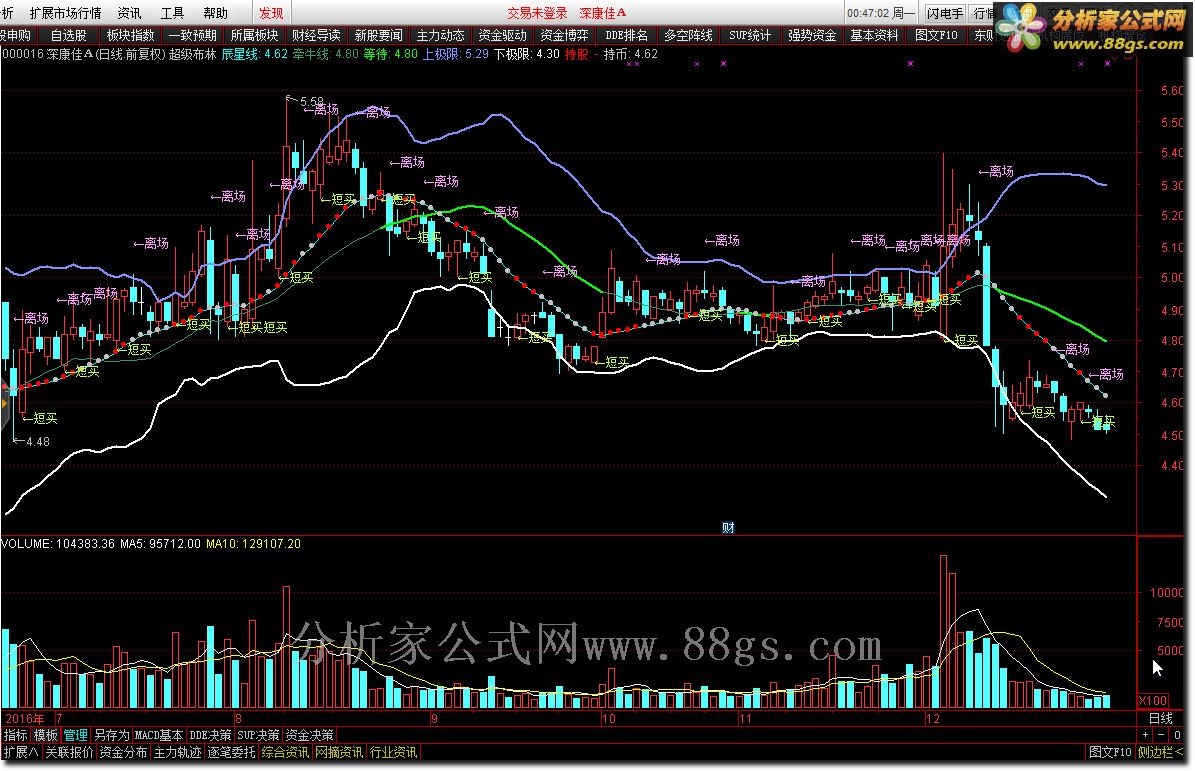Open 所属板块 from the toolbar
The height and width of the screenshot is (771, 1195).
pos(255,35)
